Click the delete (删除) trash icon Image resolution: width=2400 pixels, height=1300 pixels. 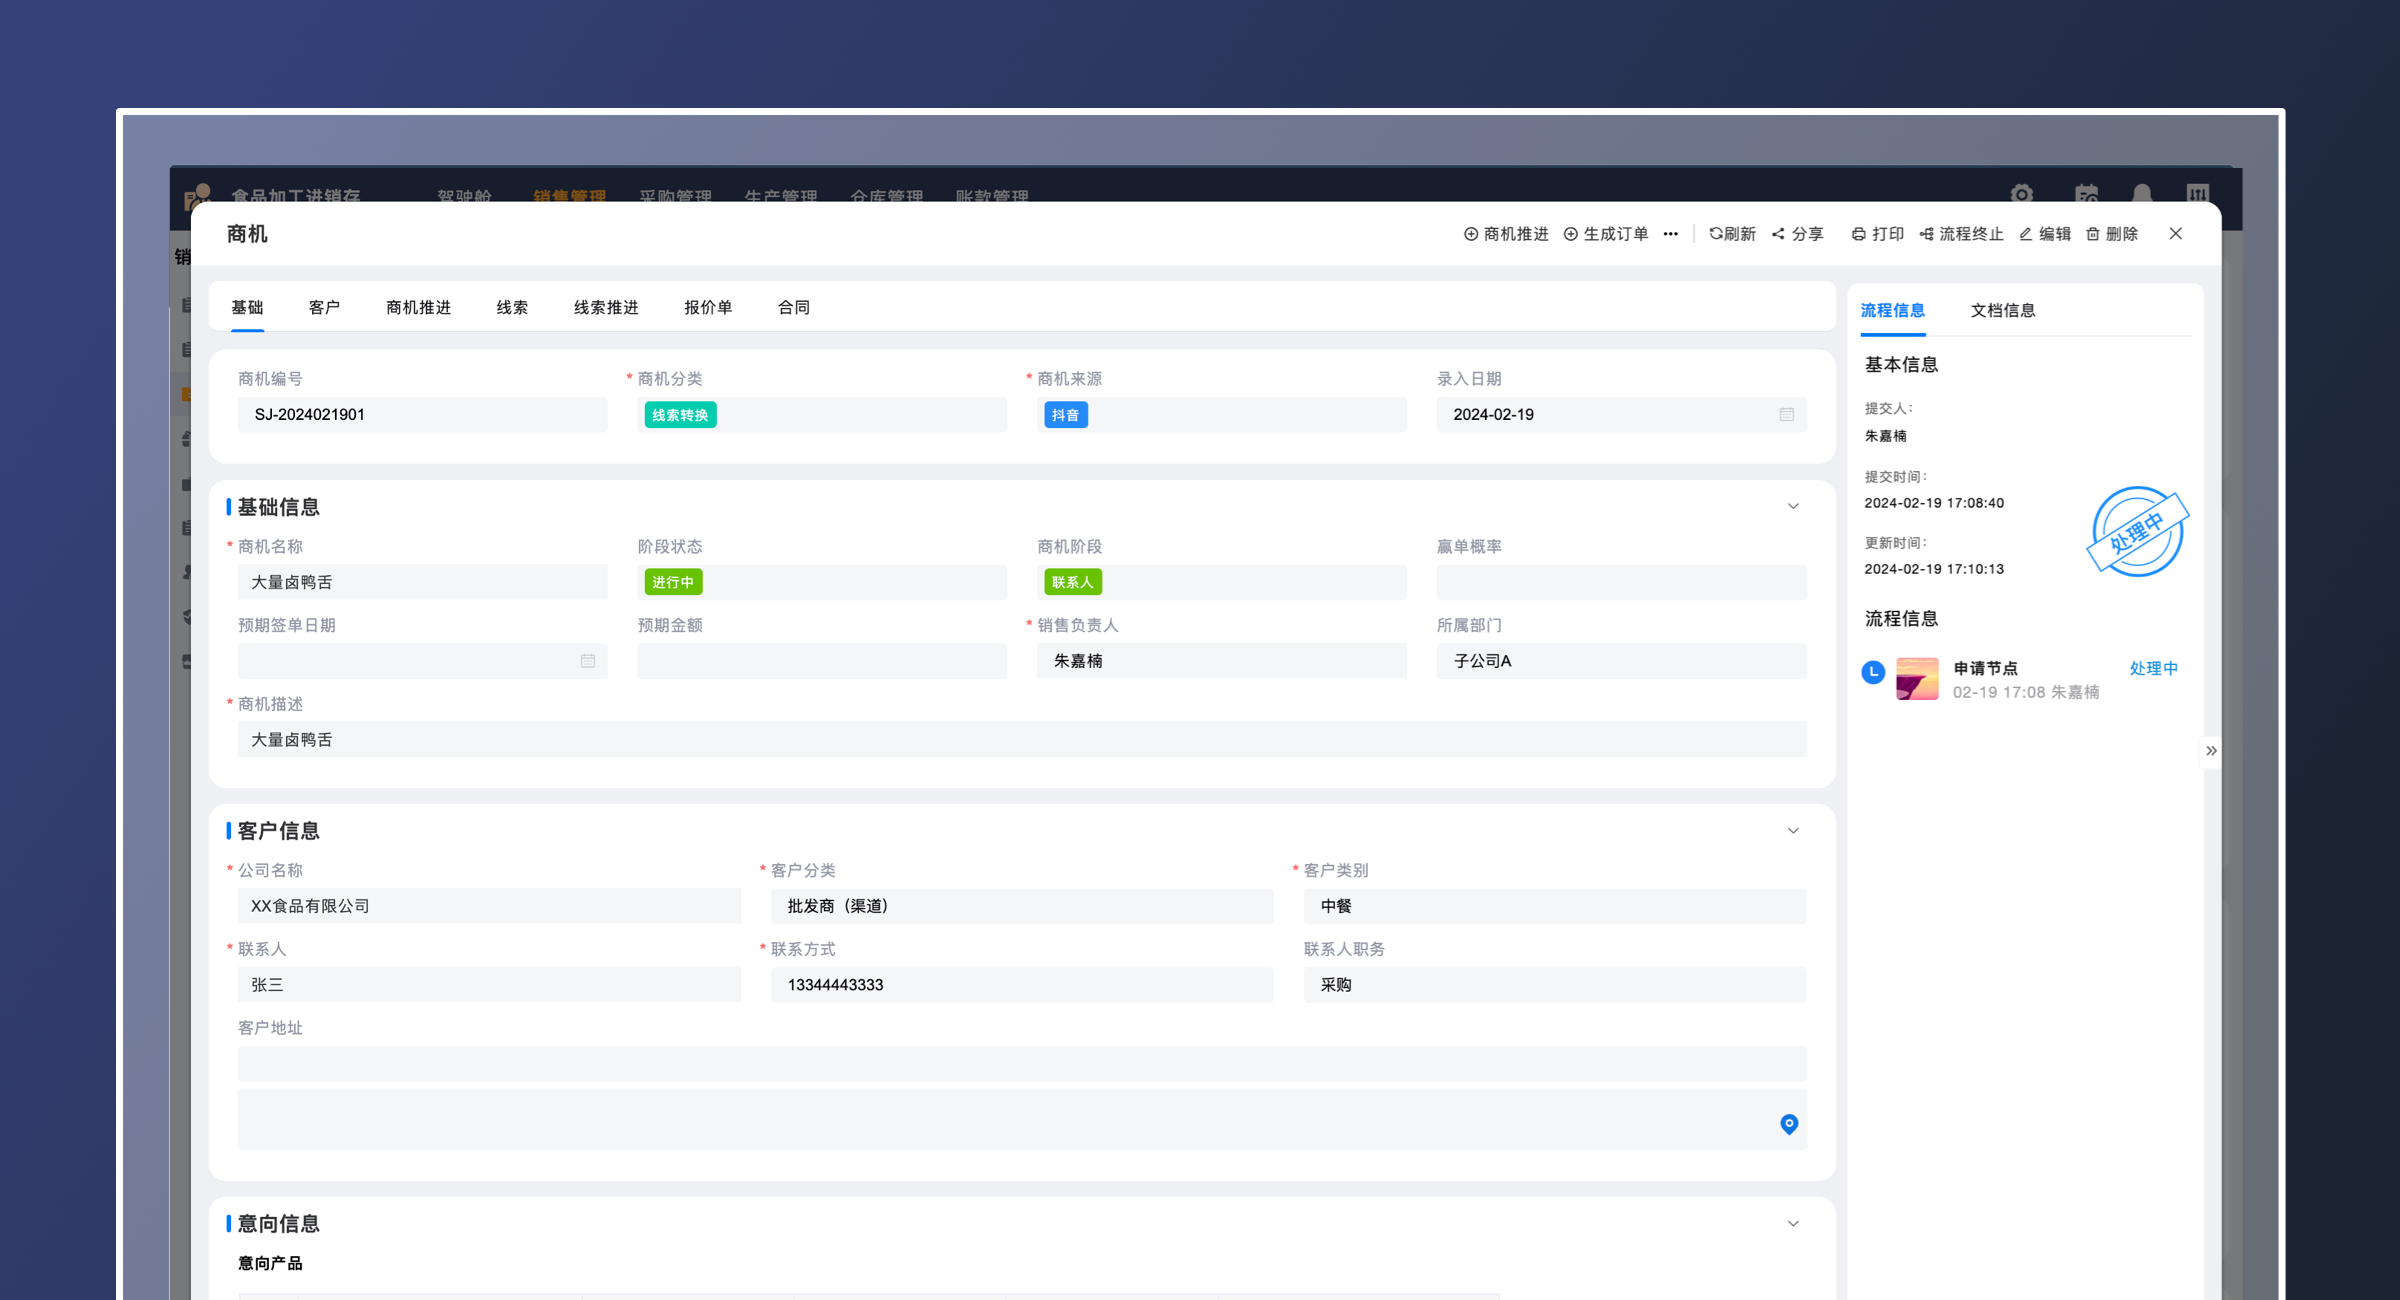pos(2093,234)
